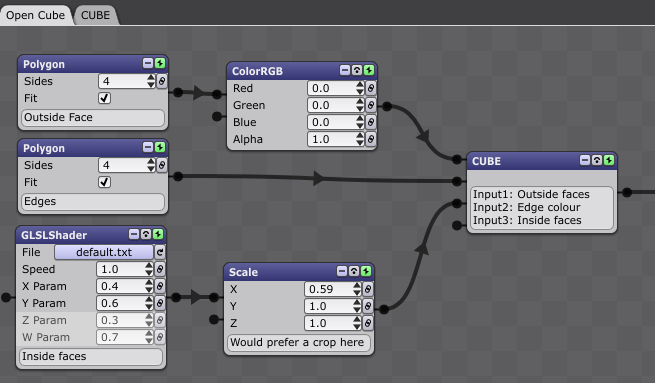Click the link icon beside Speed
The width and height of the screenshot is (655, 383).
[160, 269]
